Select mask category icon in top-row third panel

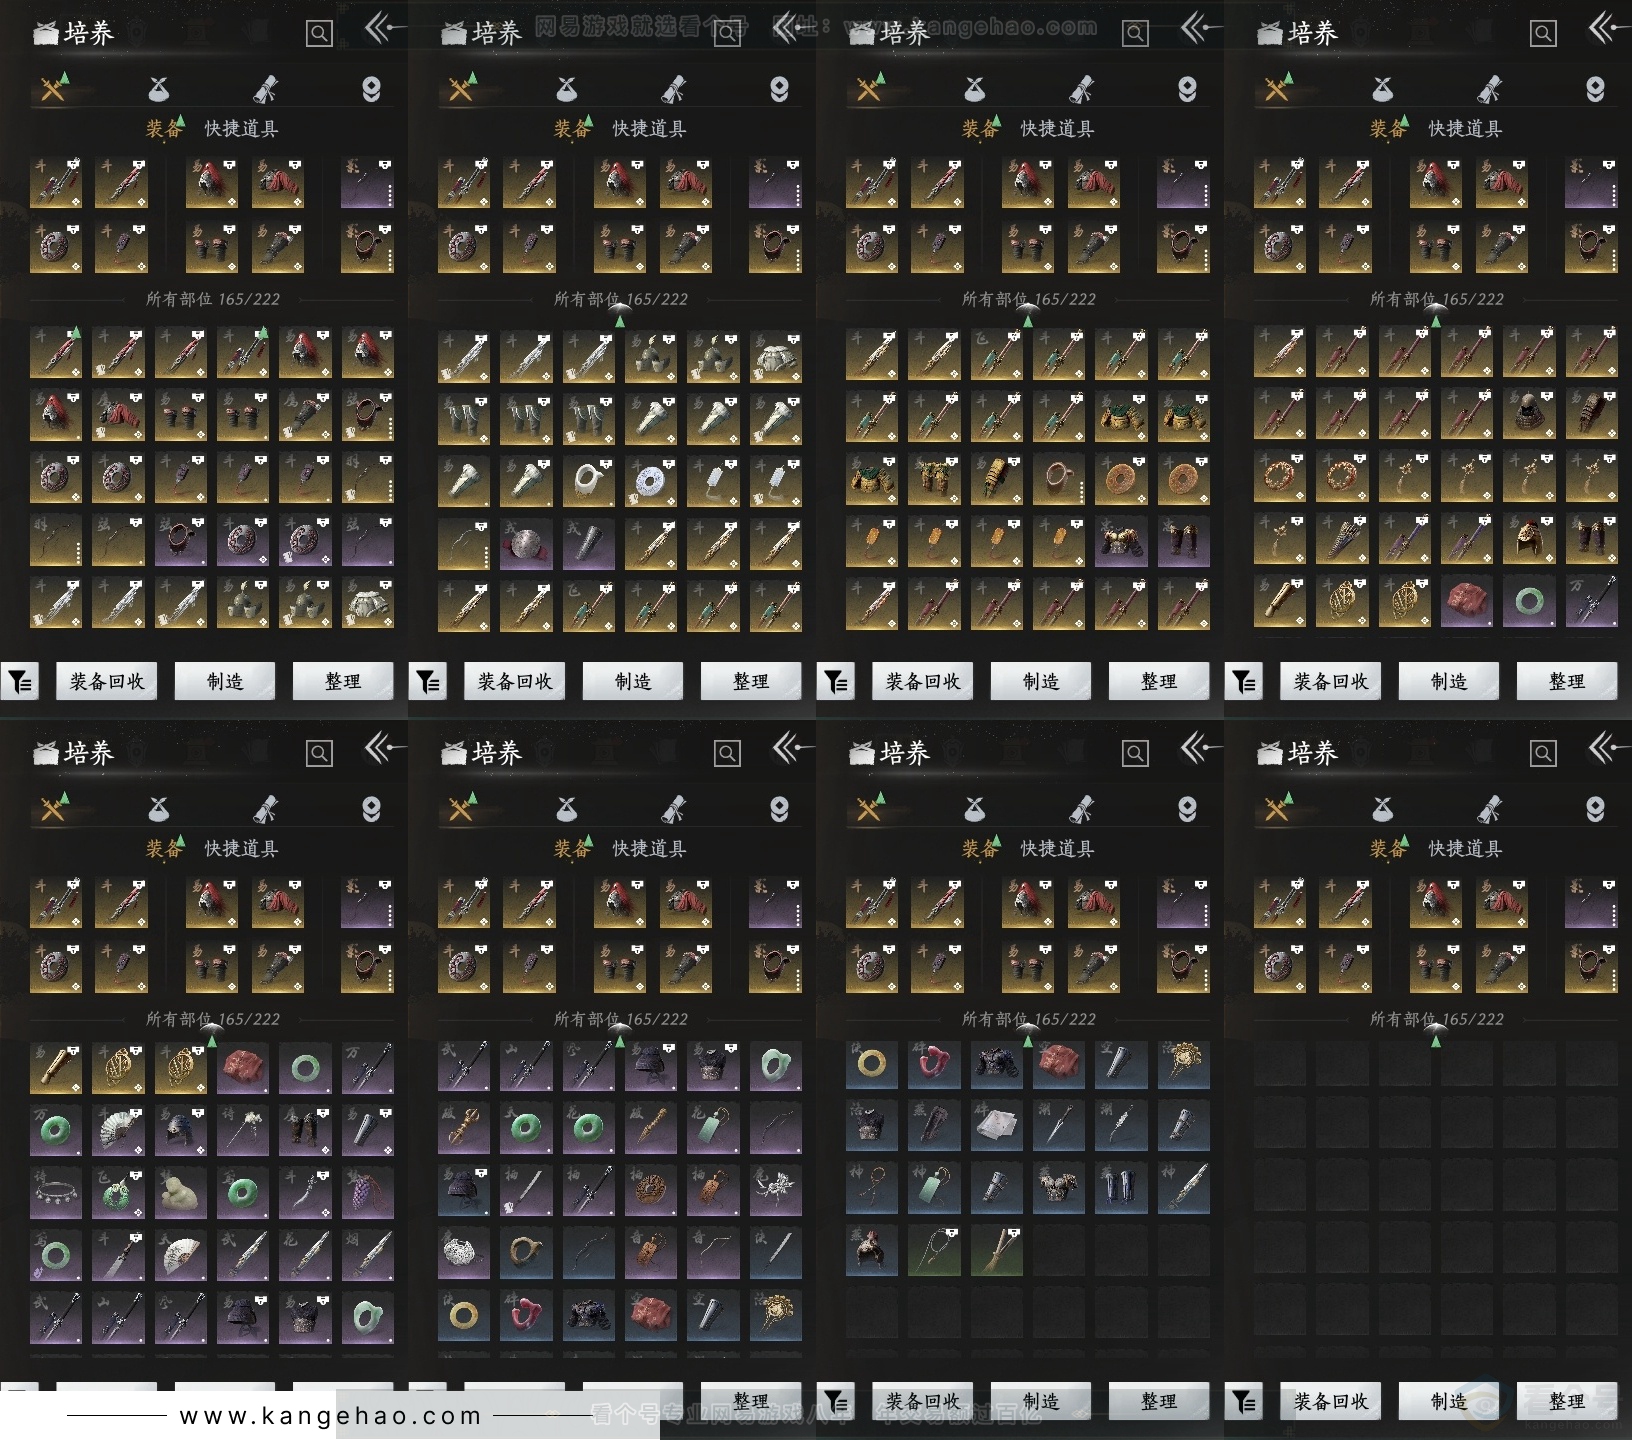1187,90
